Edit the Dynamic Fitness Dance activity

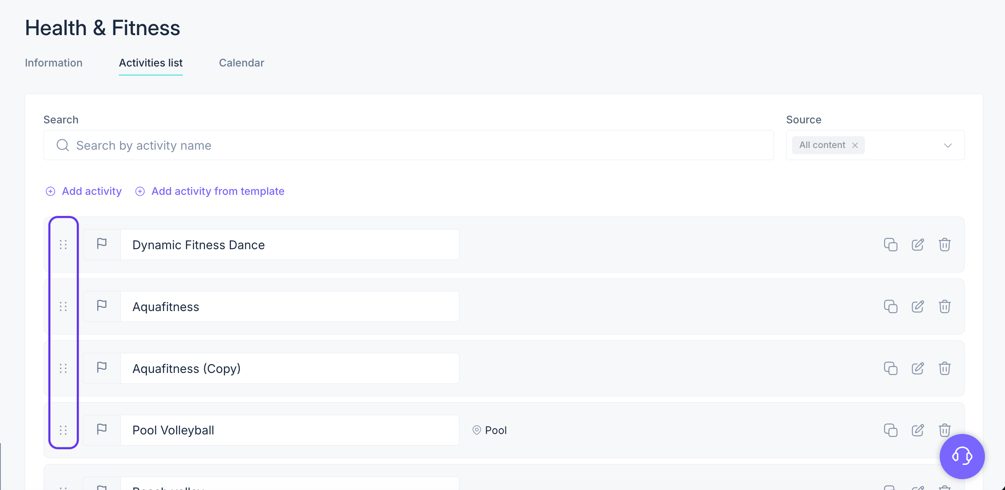(x=918, y=244)
